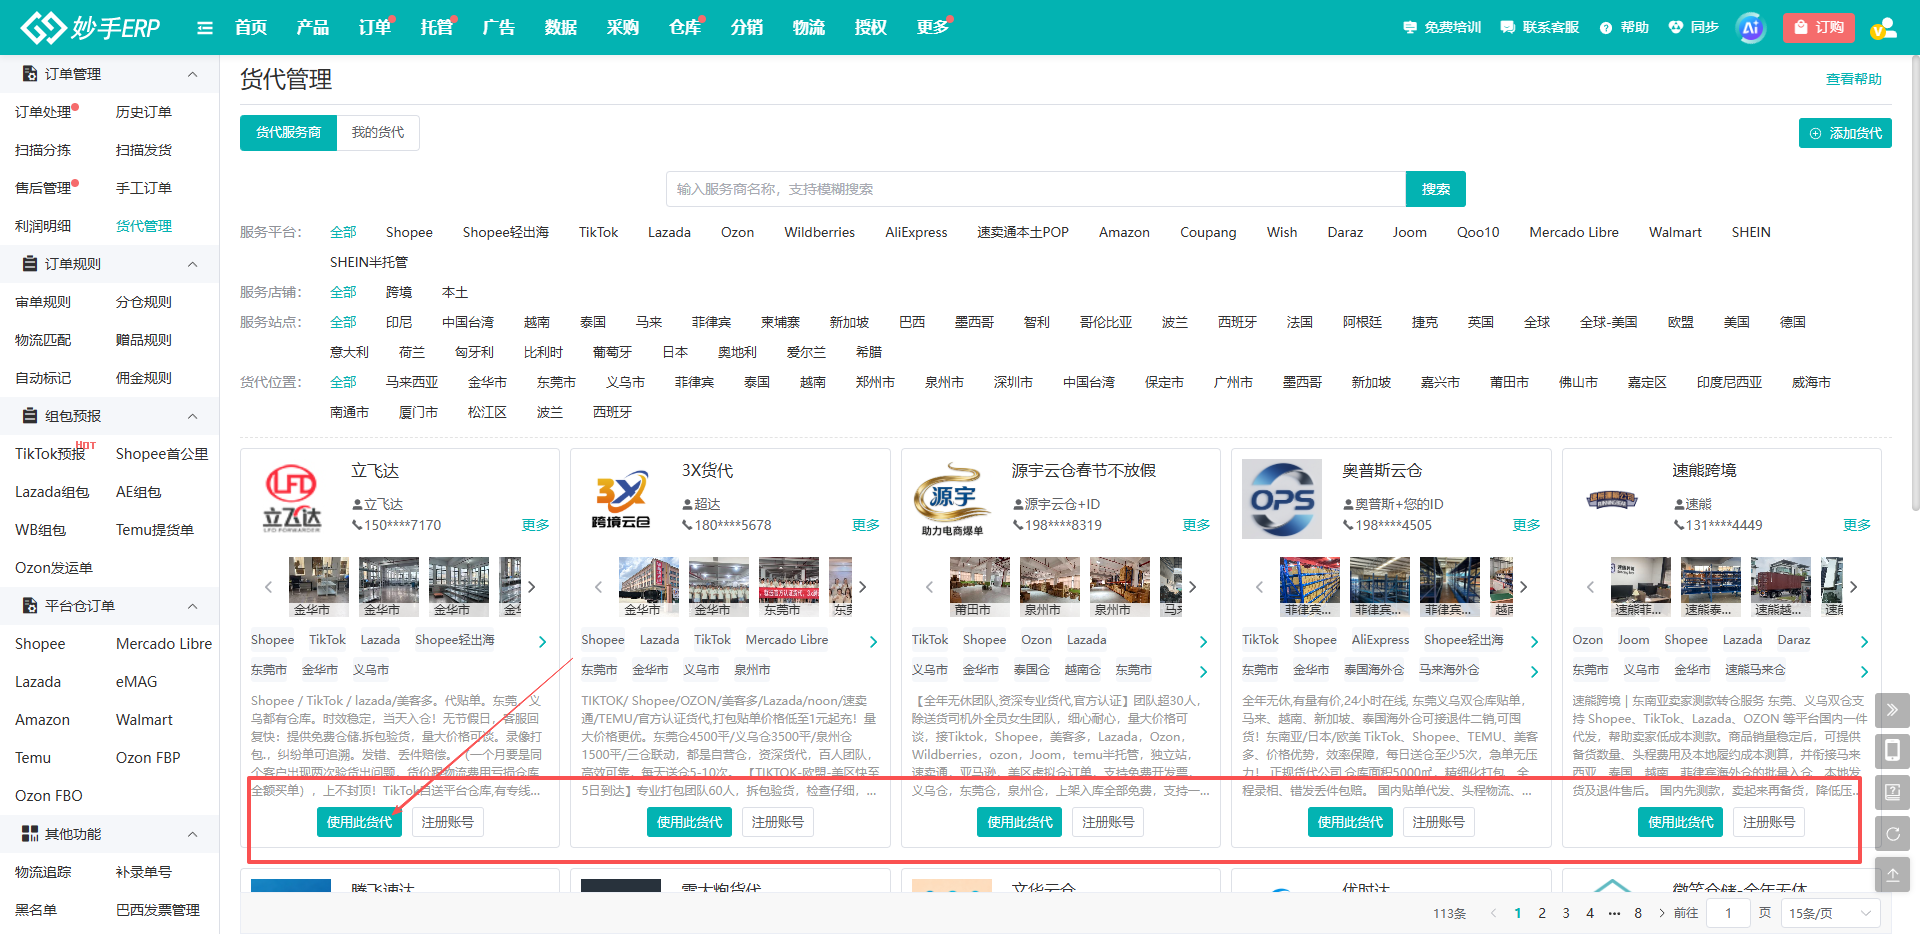1920x934 pixels.
Task: Collapse the 订单规则 sidebar section
Action: click(193, 264)
